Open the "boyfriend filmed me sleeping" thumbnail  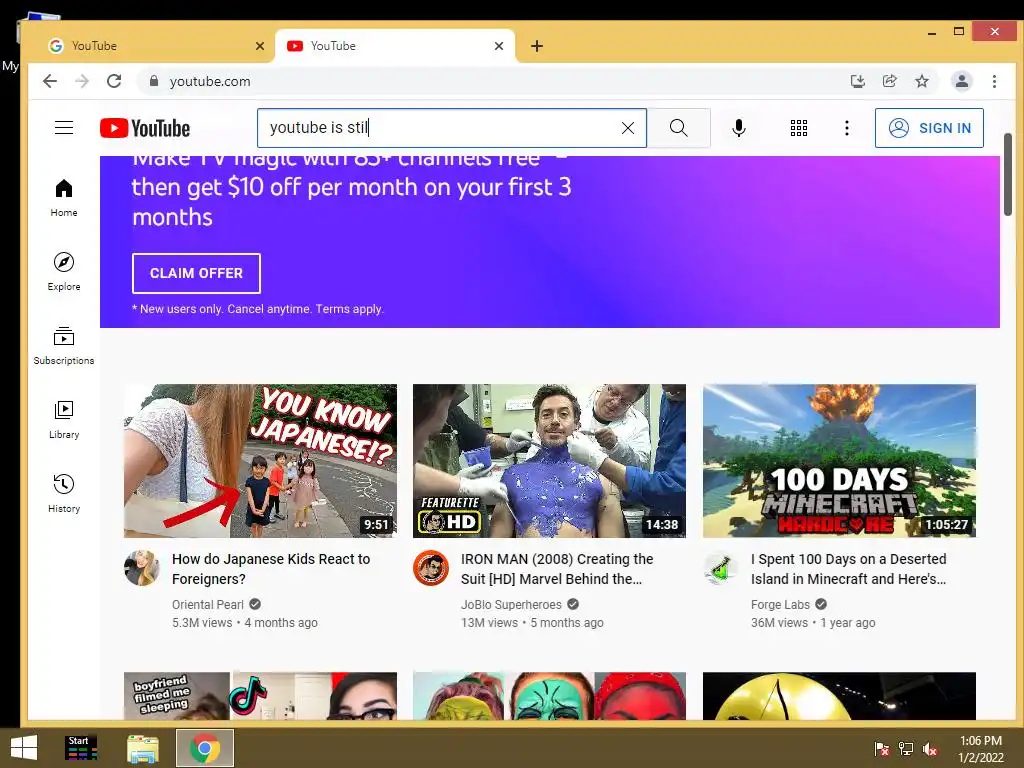260,696
